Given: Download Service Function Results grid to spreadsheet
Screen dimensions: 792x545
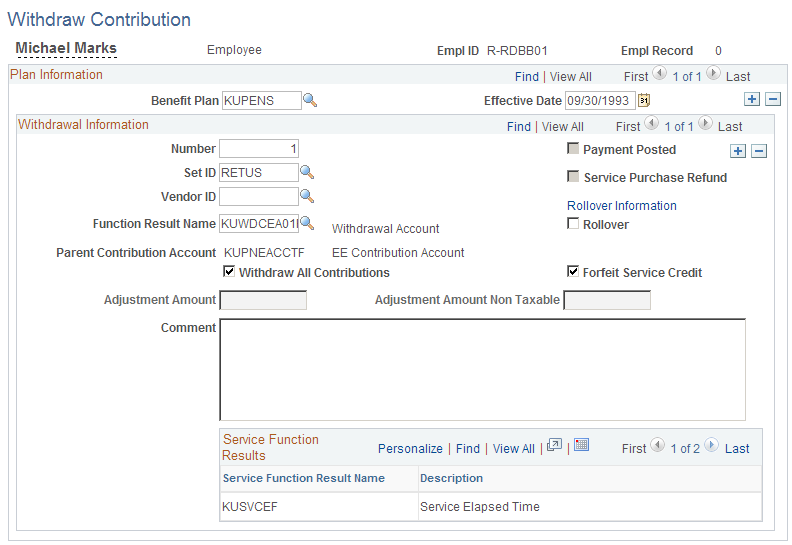Looking at the screenshot, I should 581,445.
